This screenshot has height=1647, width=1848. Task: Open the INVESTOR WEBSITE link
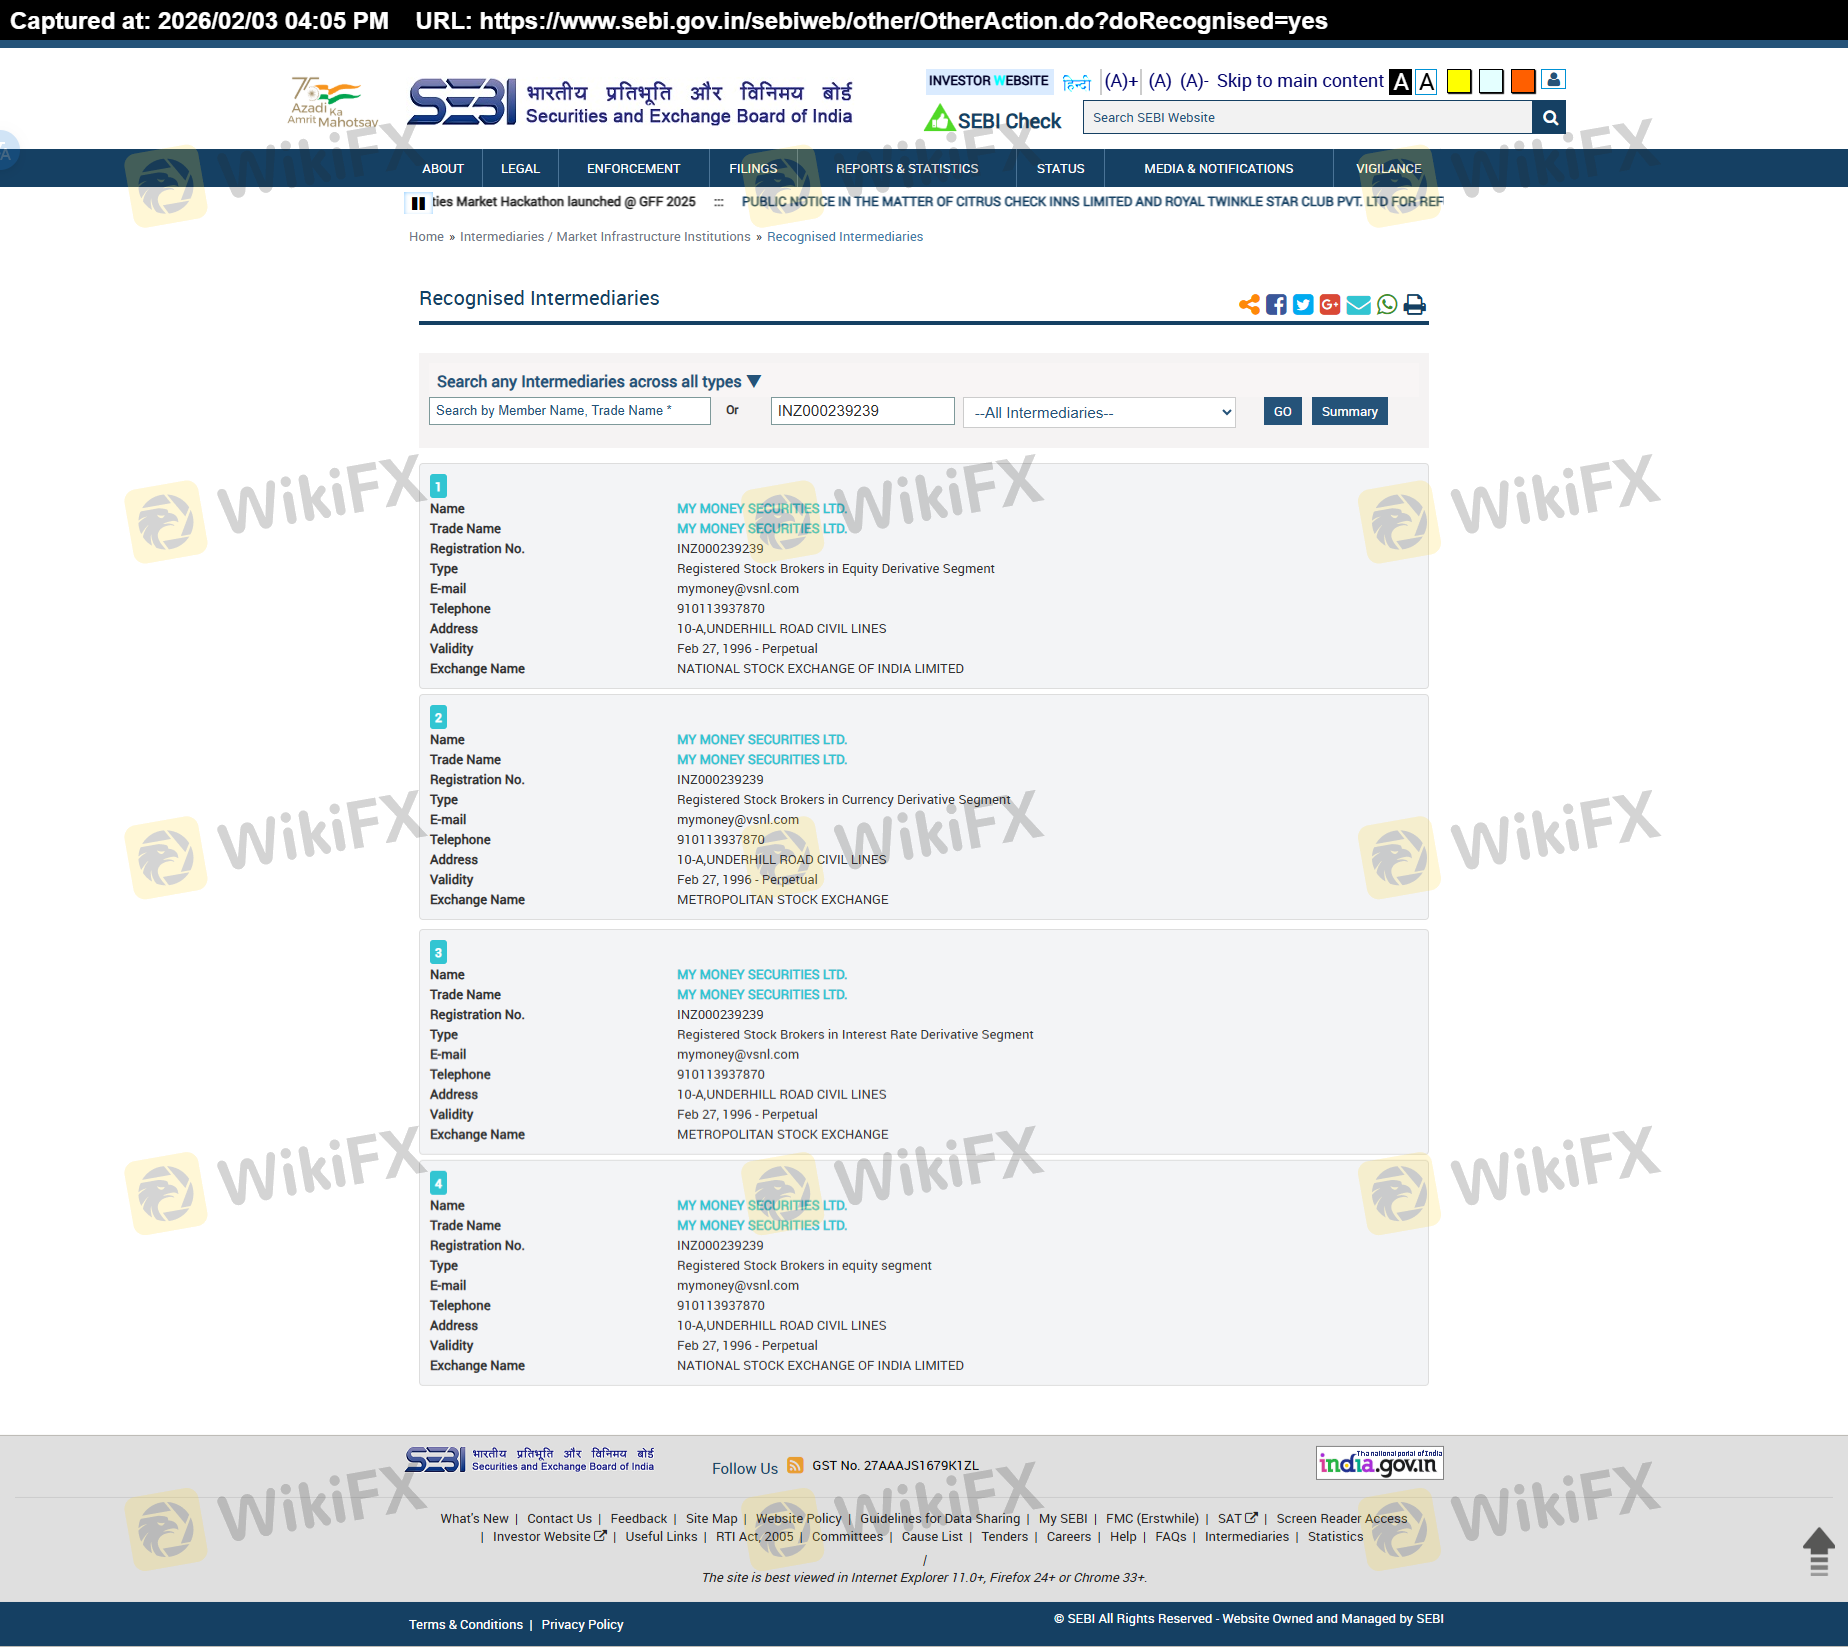click(989, 81)
